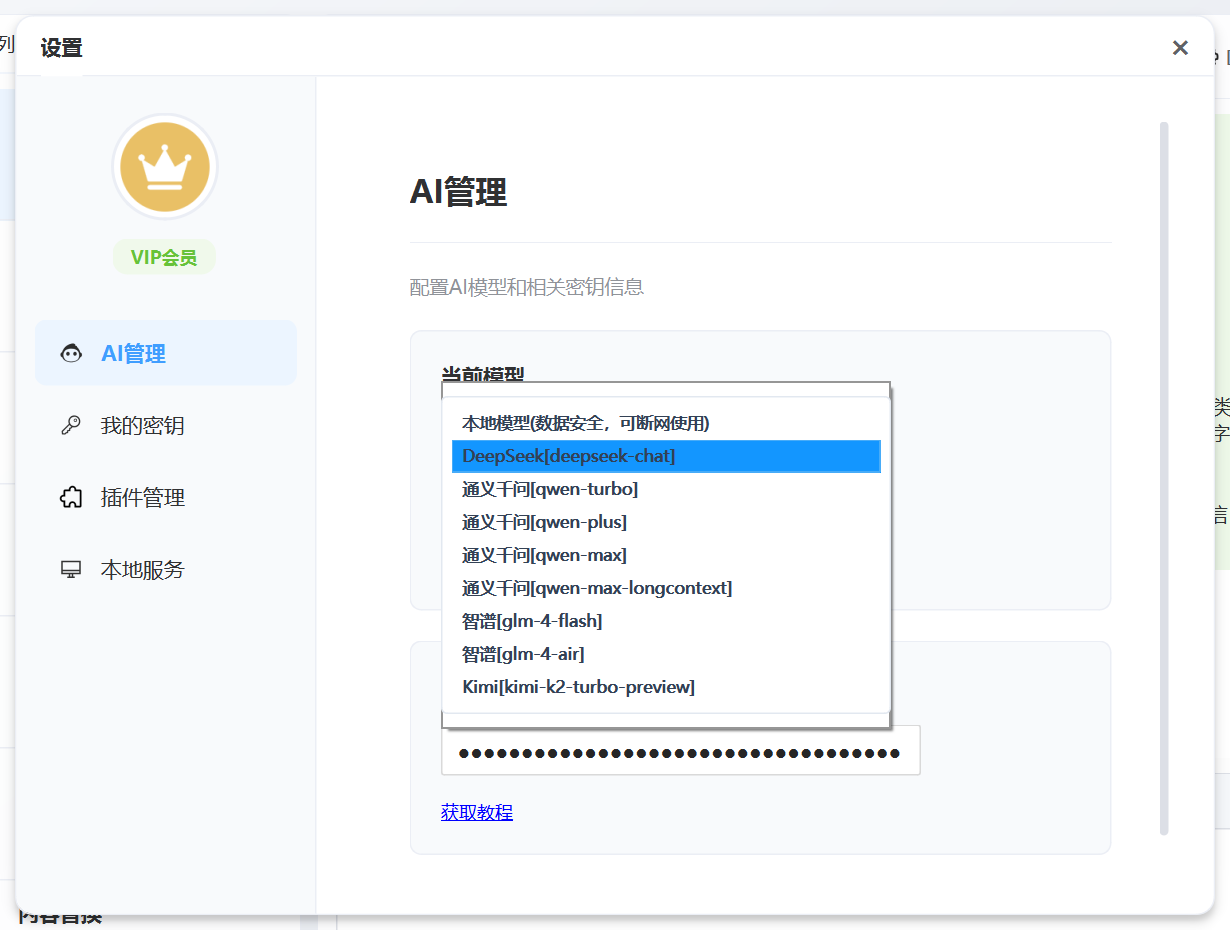Open the 本地服务 section

(166, 569)
